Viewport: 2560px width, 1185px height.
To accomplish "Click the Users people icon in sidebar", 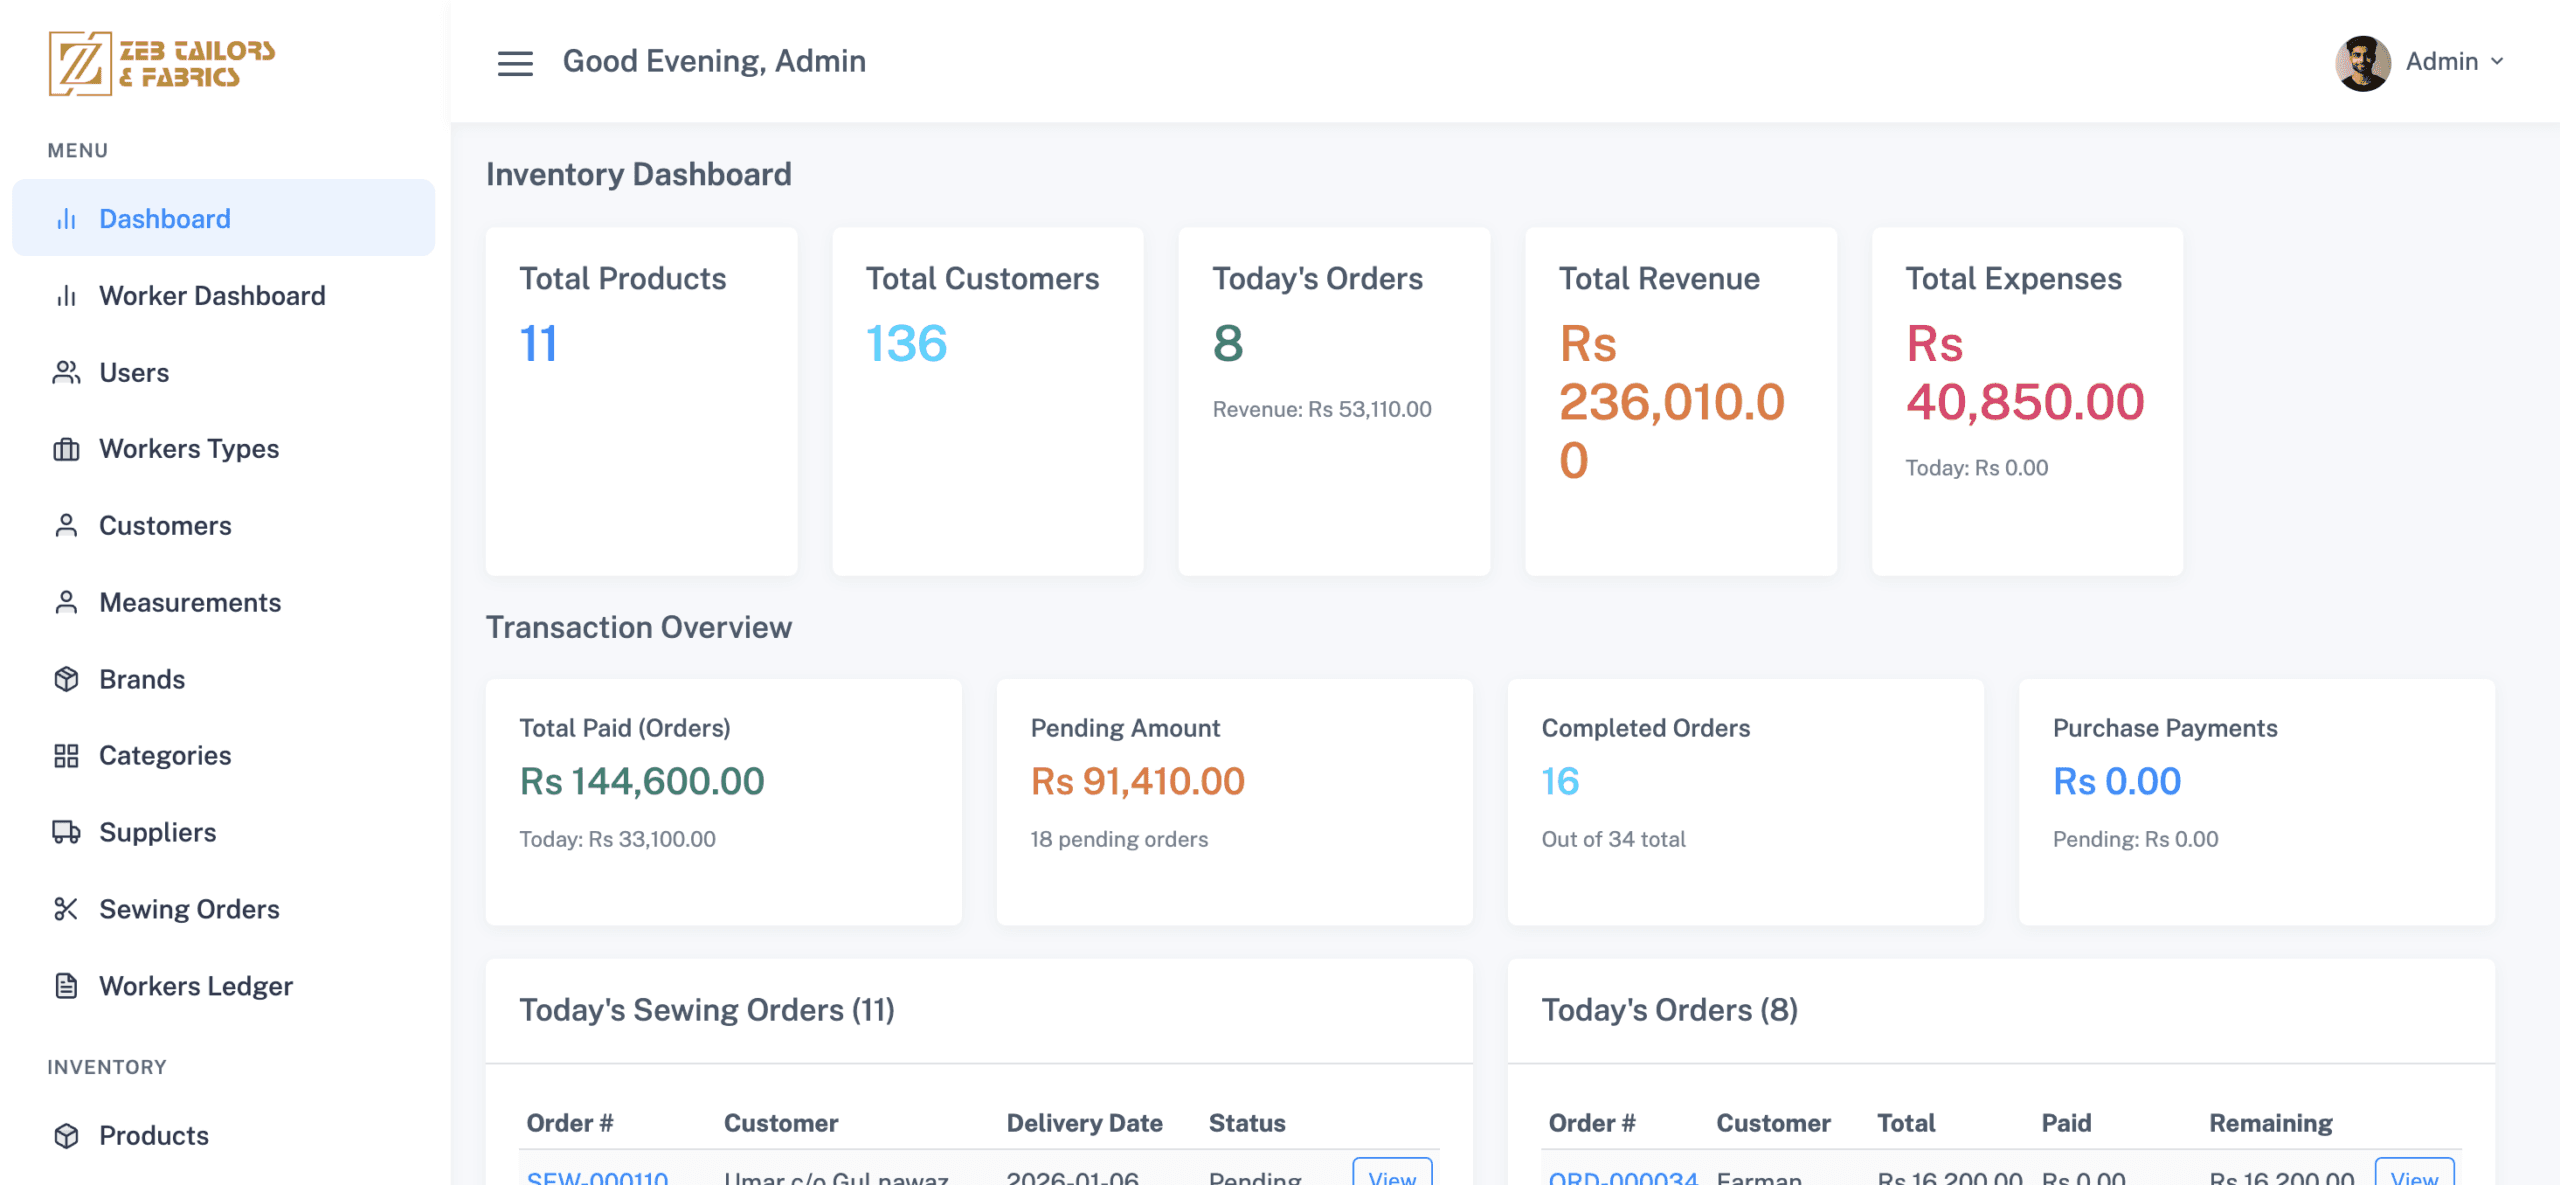I will coord(66,372).
